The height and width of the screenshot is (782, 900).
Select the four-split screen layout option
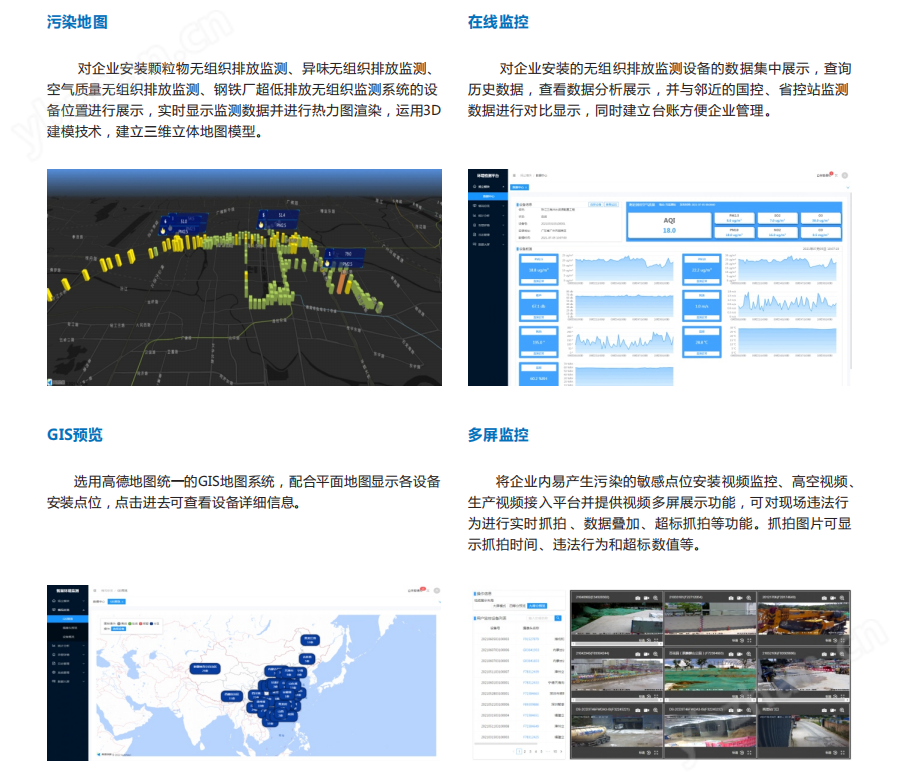pyautogui.click(x=515, y=606)
